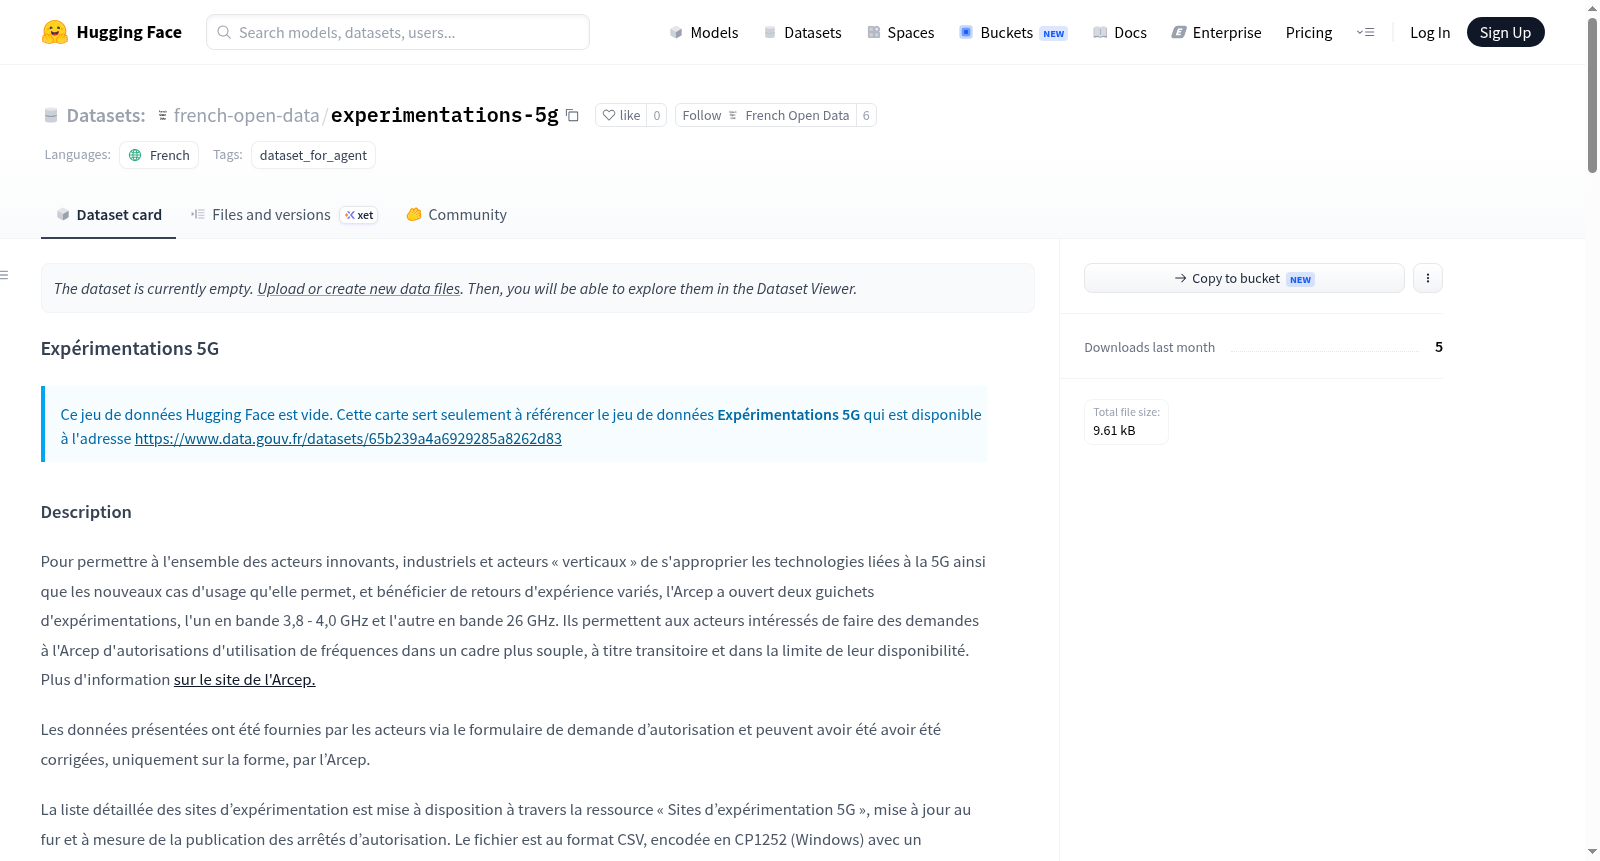Viewport: 1600px width, 861px height.
Task: Click the 'Description' heading
Action: pos(86,512)
